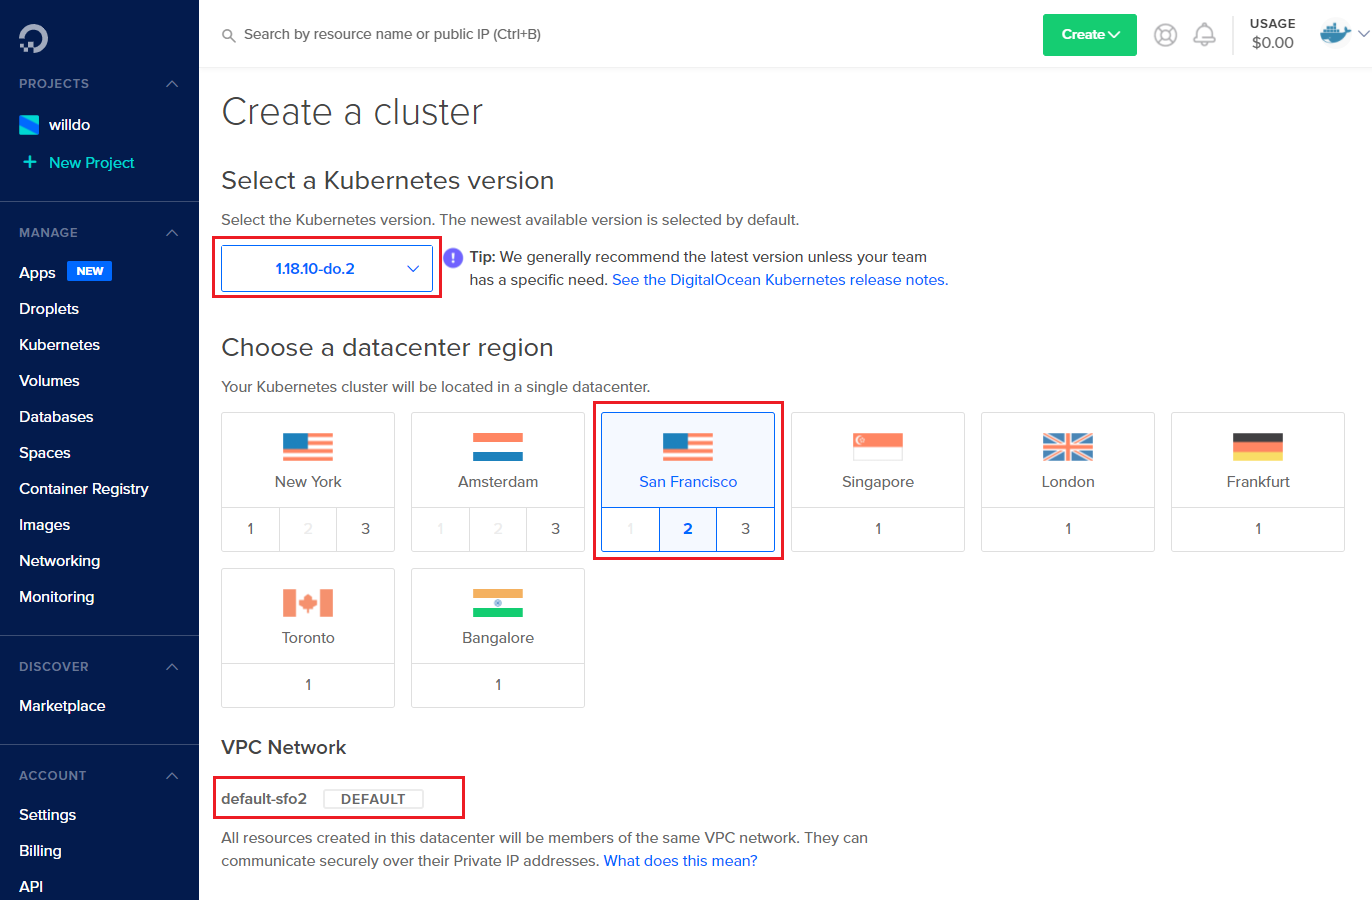Image resolution: width=1372 pixels, height=900 pixels.
Task: Open the notifications bell
Action: (x=1205, y=35)
